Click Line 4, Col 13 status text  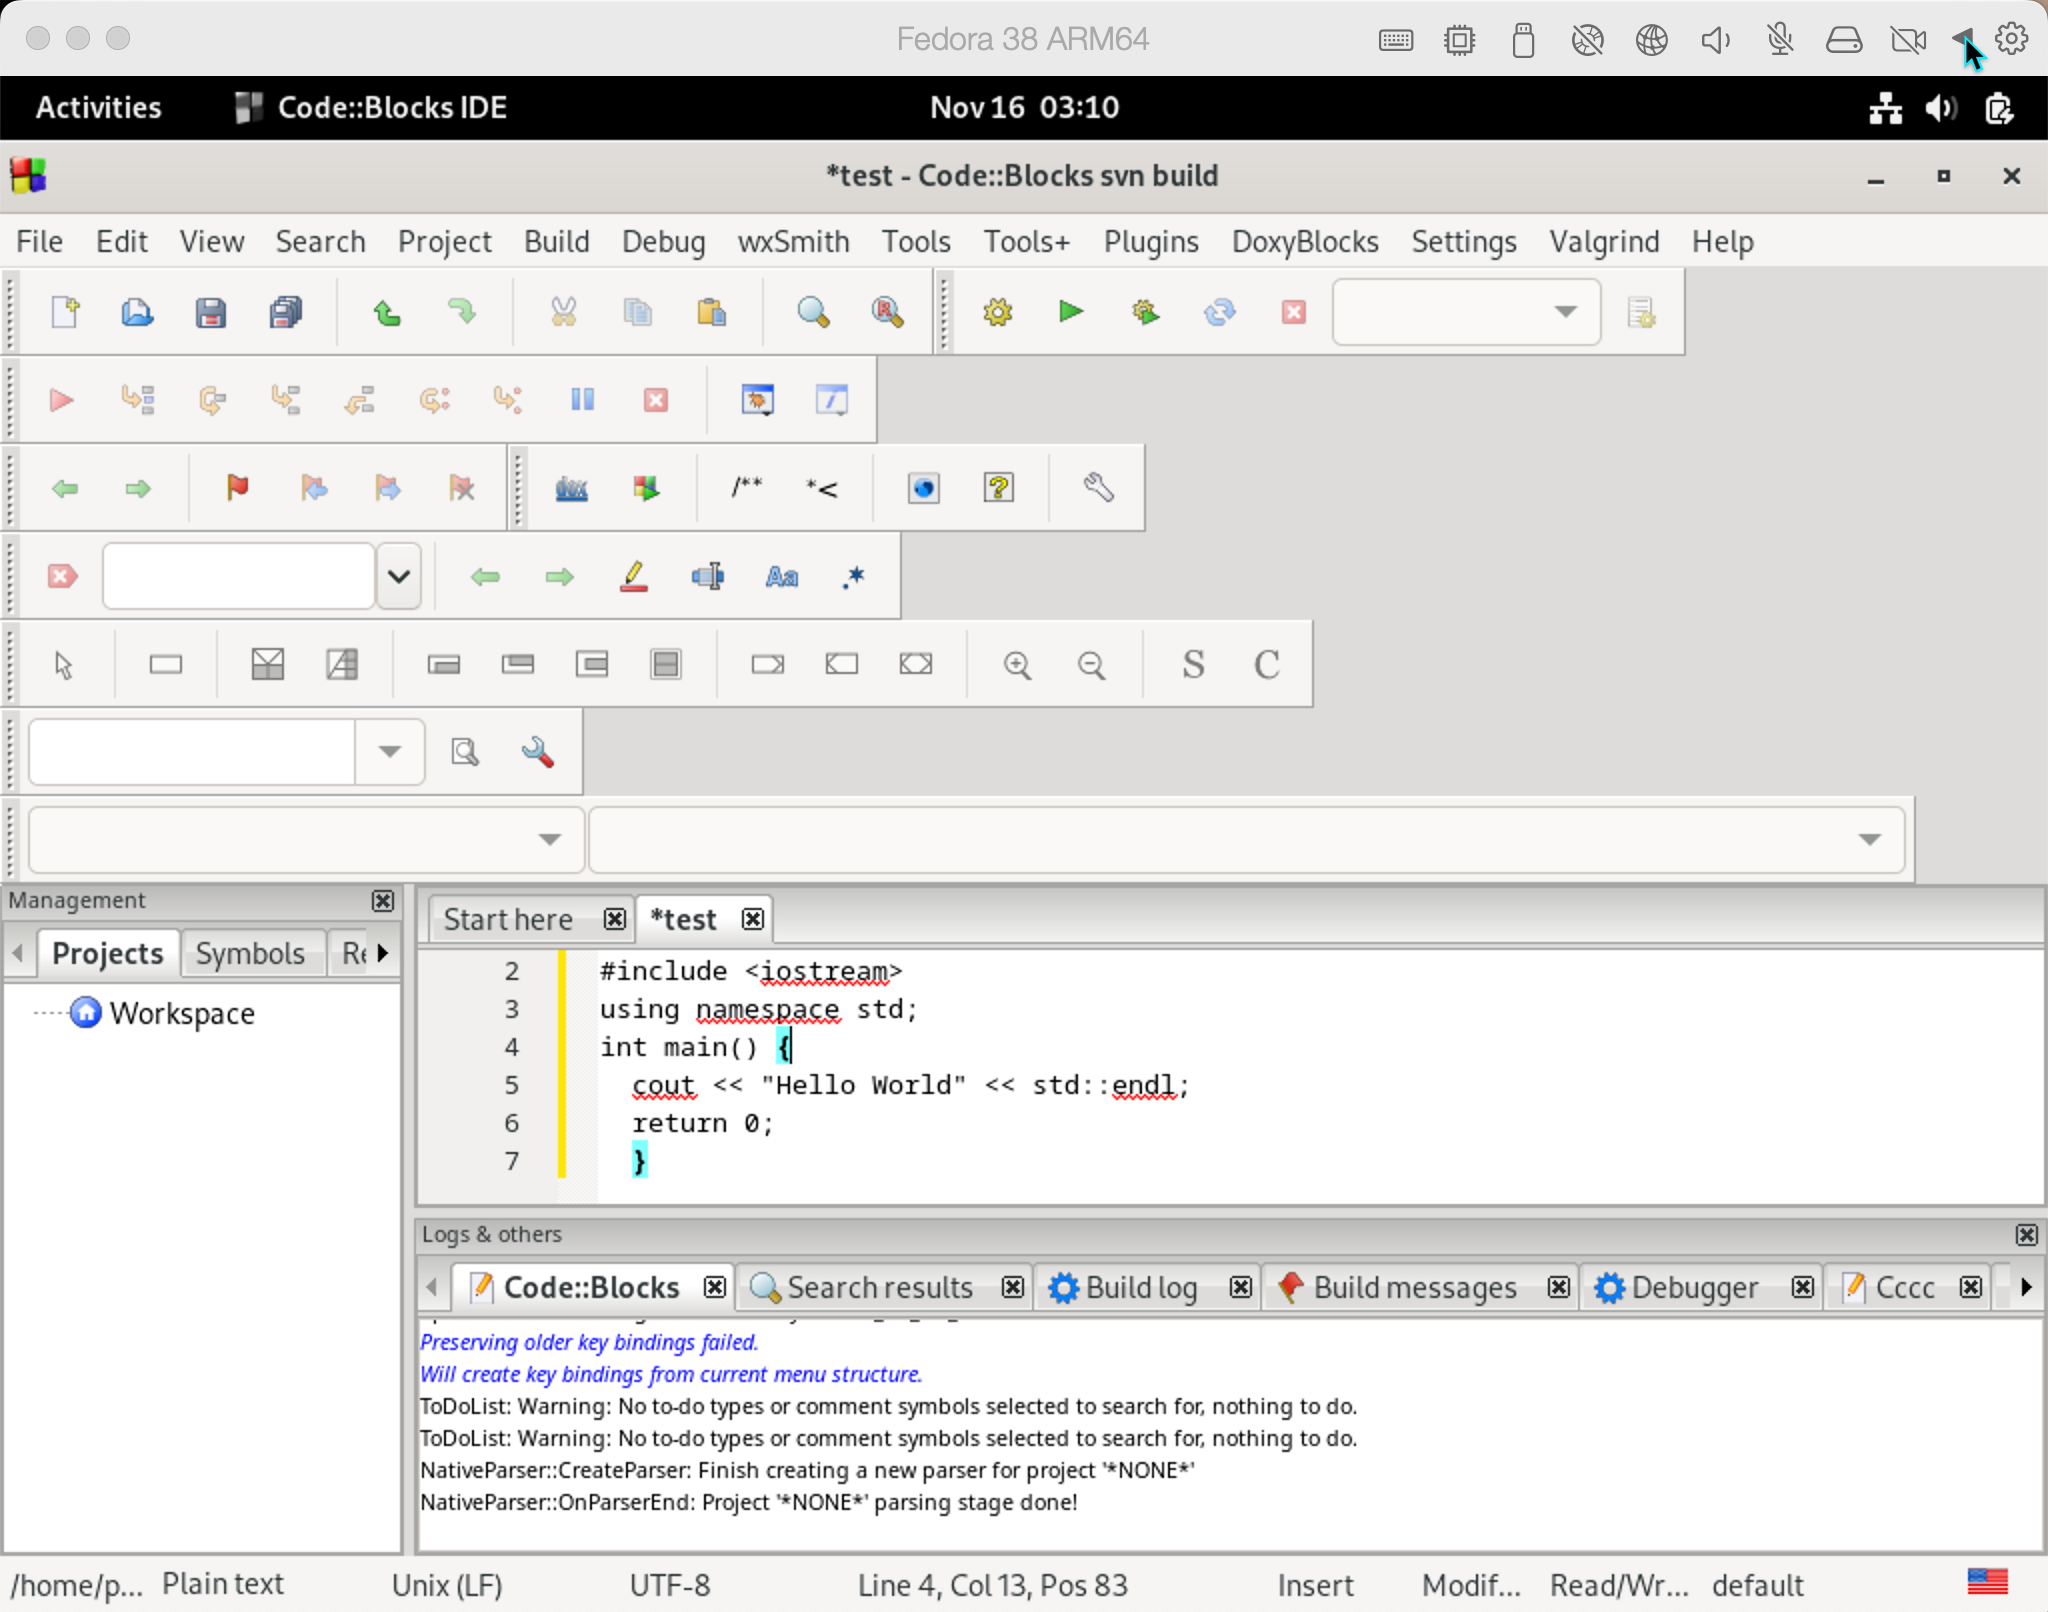point(992,1586)
